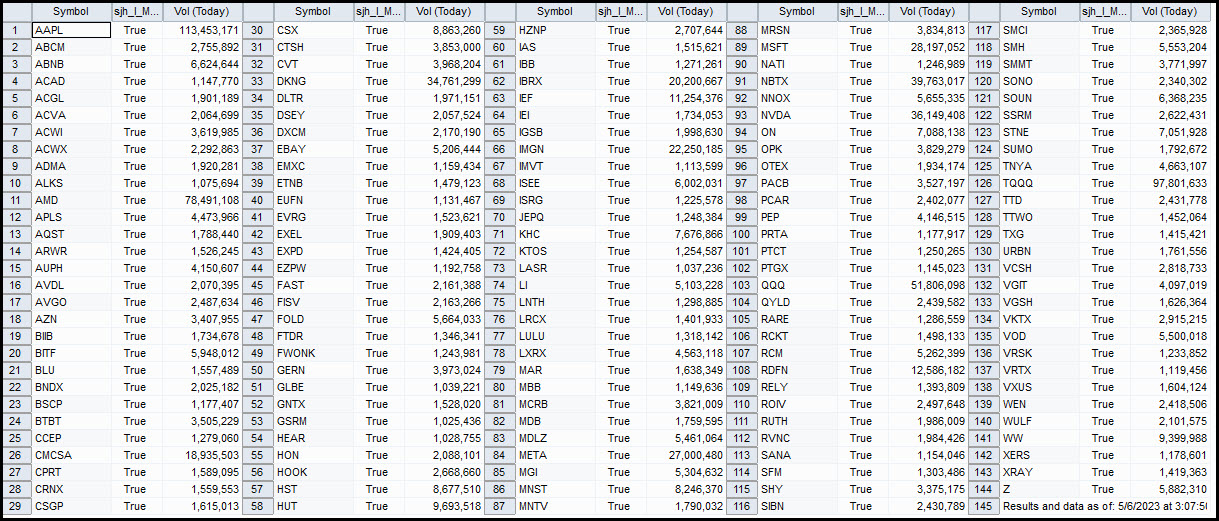This screenshot has width=1219, height=521.
Task: Click the True value in the PEP row
Action: pyautogui.click(x=861, y=217)
